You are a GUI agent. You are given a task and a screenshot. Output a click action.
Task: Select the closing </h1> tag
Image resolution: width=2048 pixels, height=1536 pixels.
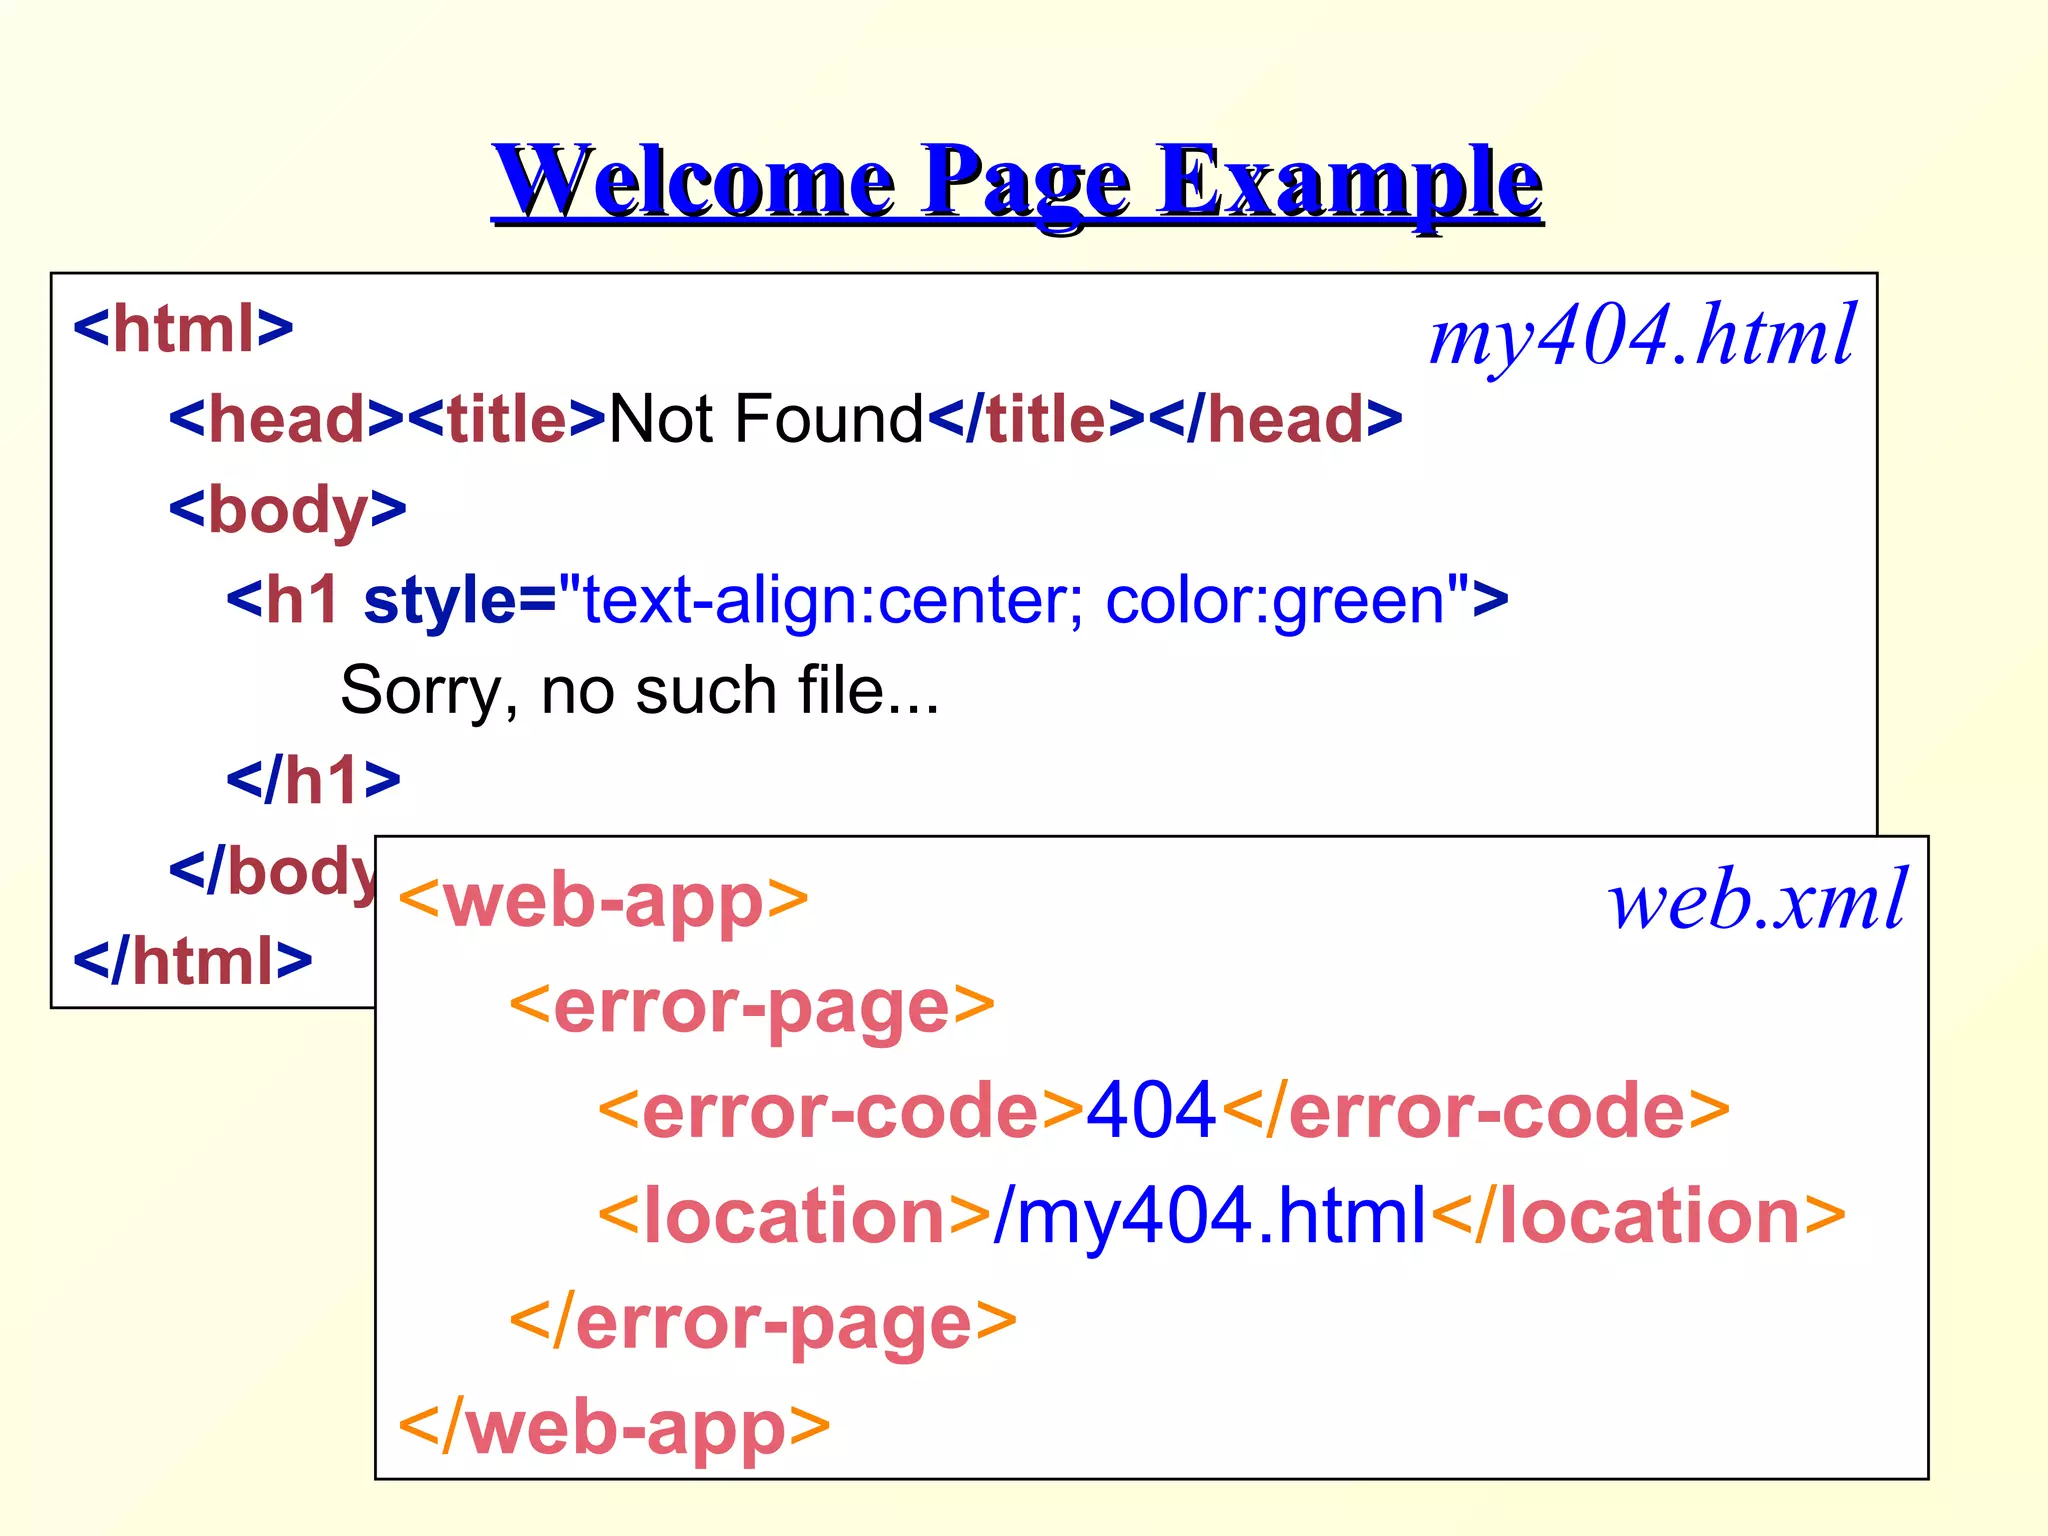[313, 780]
